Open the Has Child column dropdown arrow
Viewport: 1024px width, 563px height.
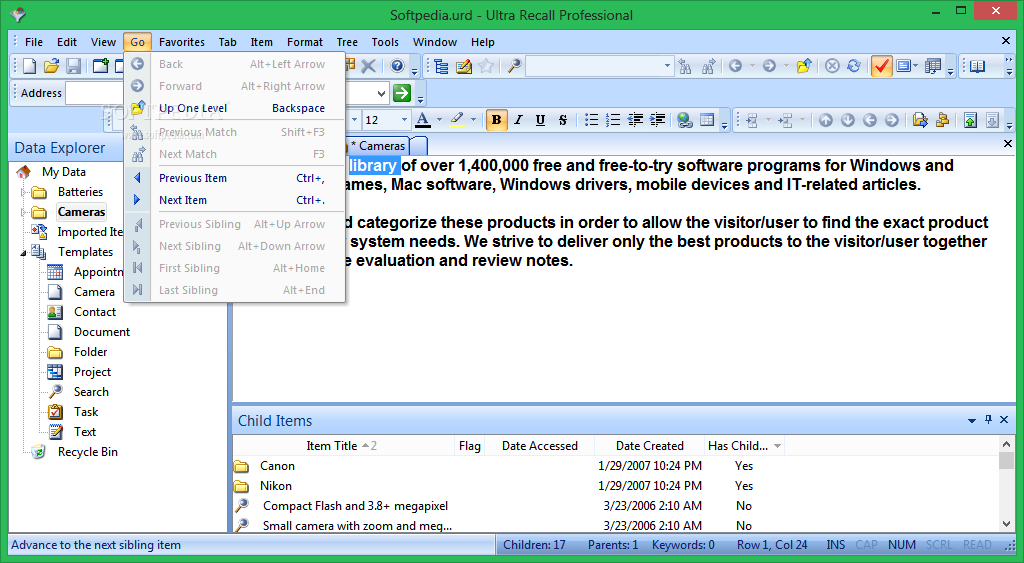pos(777,446)
